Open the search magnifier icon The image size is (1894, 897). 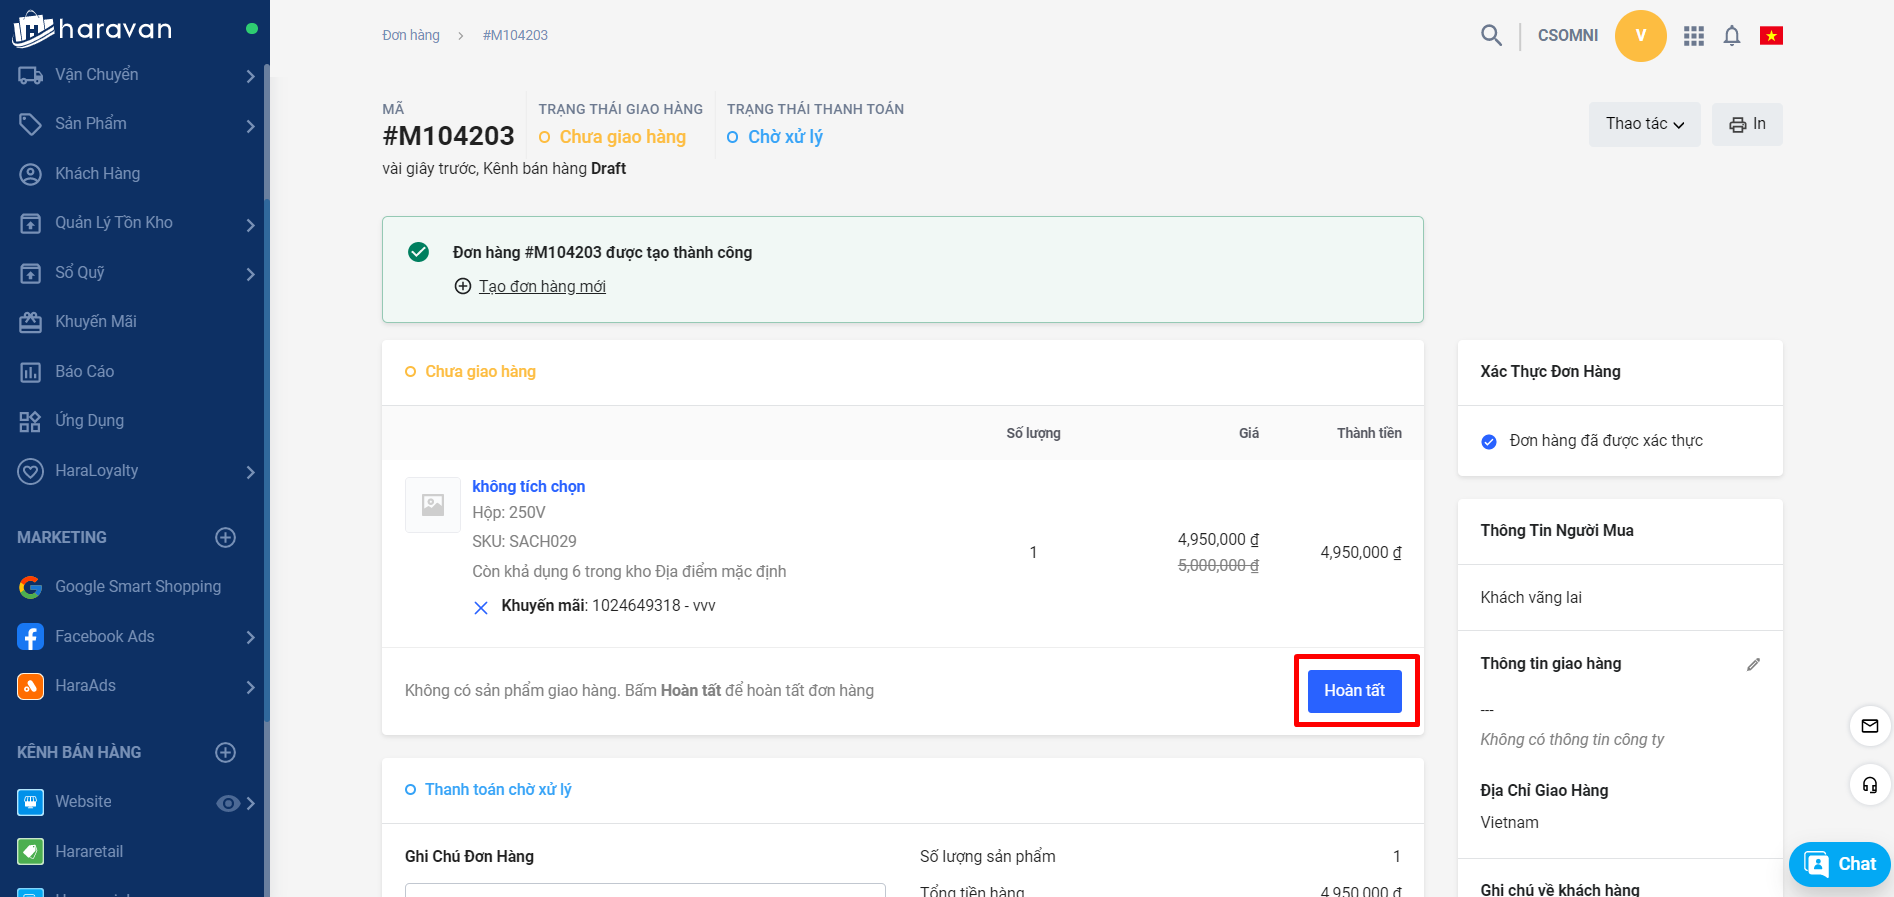(1491, 36)
